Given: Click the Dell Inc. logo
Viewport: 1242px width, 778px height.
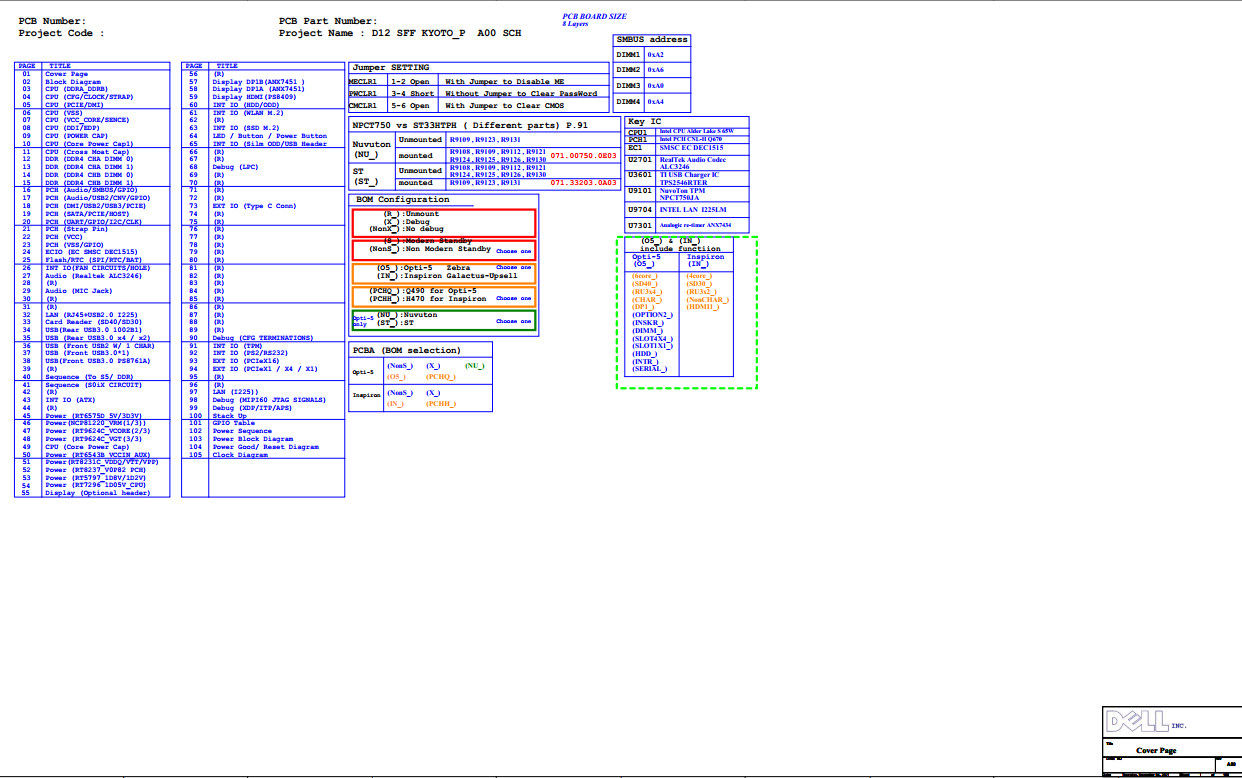Looking at the screenshot, I should tap(1137, 720).
